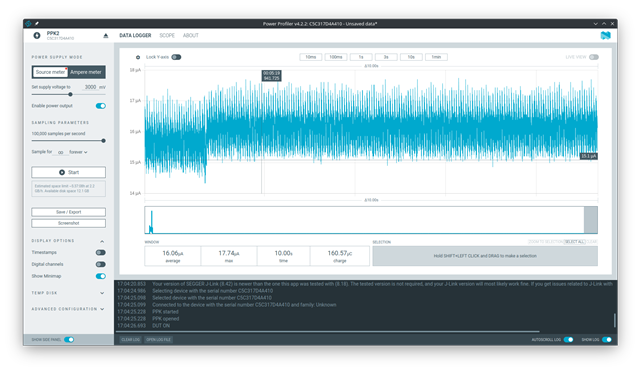
Task: Expand the Temp Disk section
Action: (102, 293)
